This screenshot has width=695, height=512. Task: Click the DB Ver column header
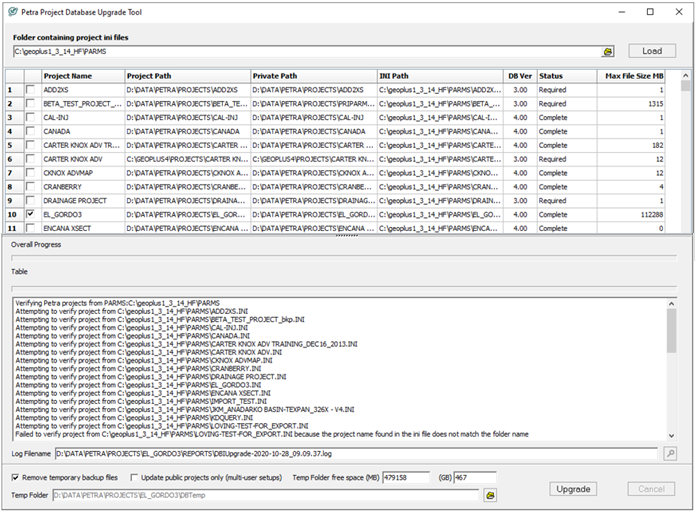tap(519, 76)
